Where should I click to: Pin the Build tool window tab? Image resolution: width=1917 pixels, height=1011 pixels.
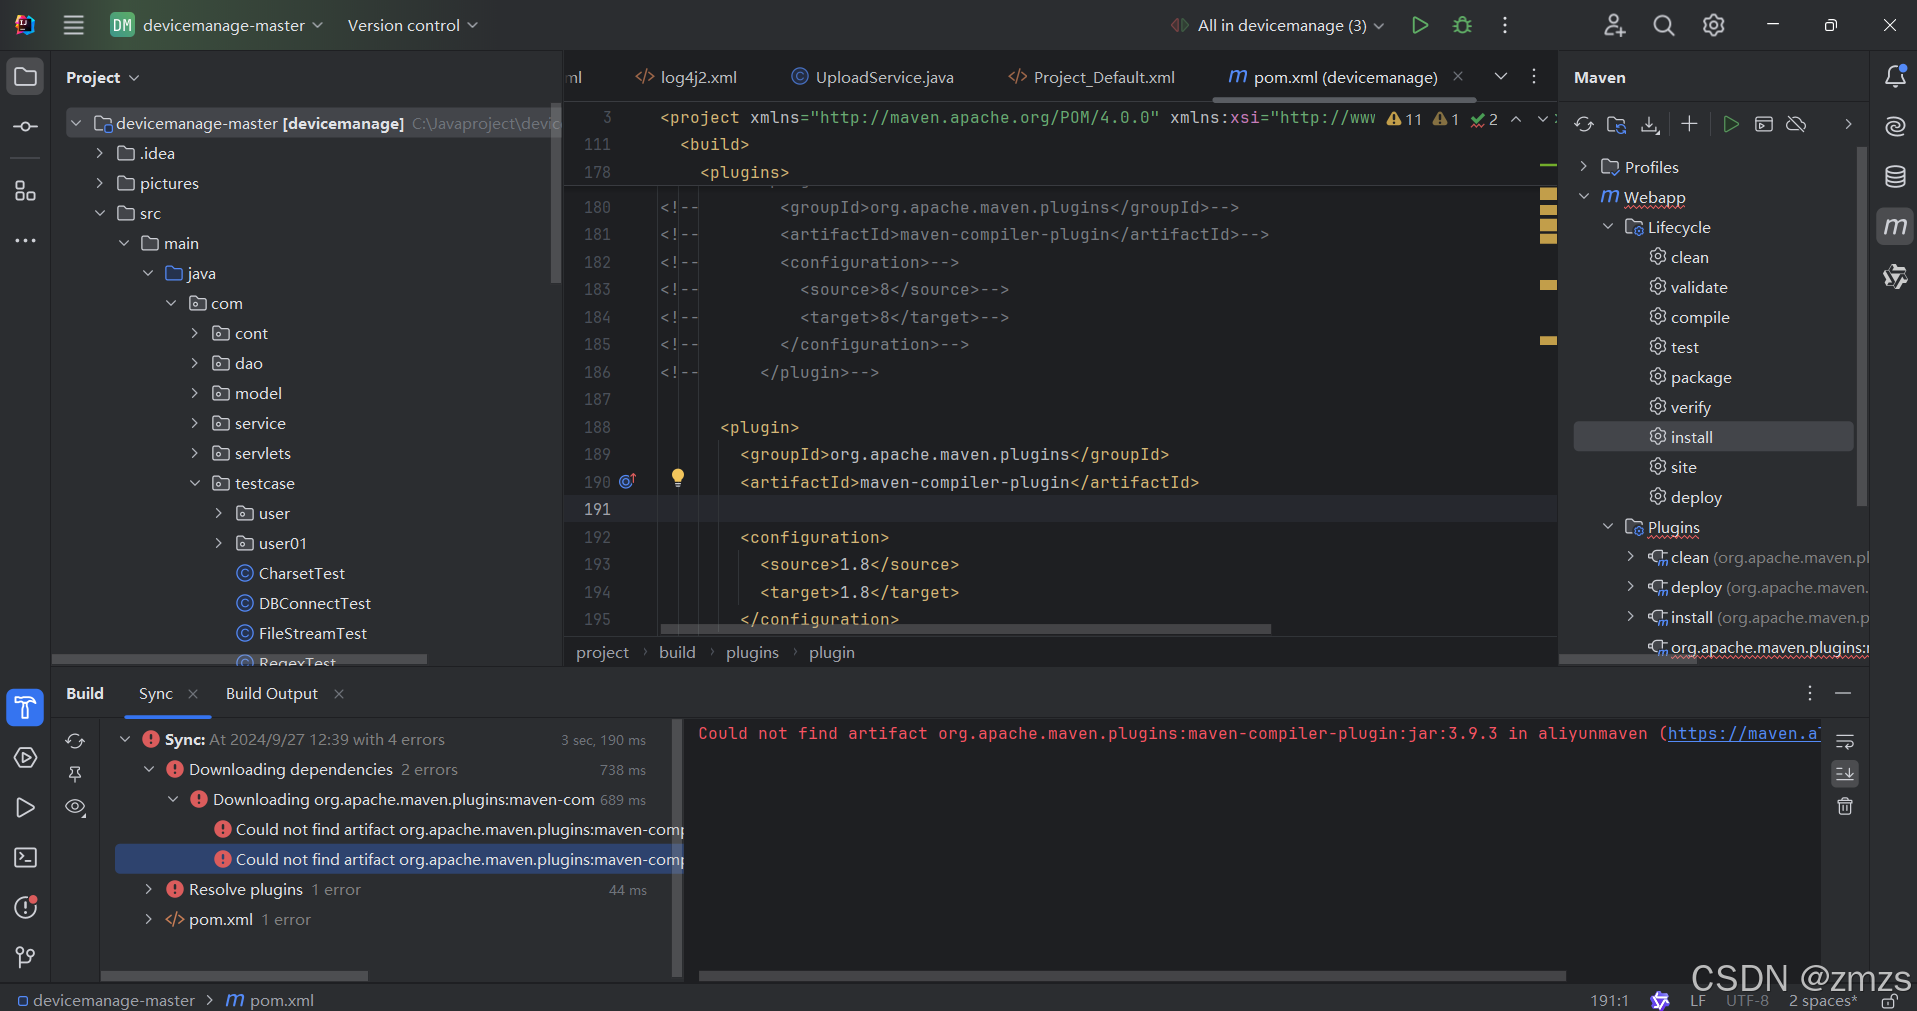[x=75, y=774]
